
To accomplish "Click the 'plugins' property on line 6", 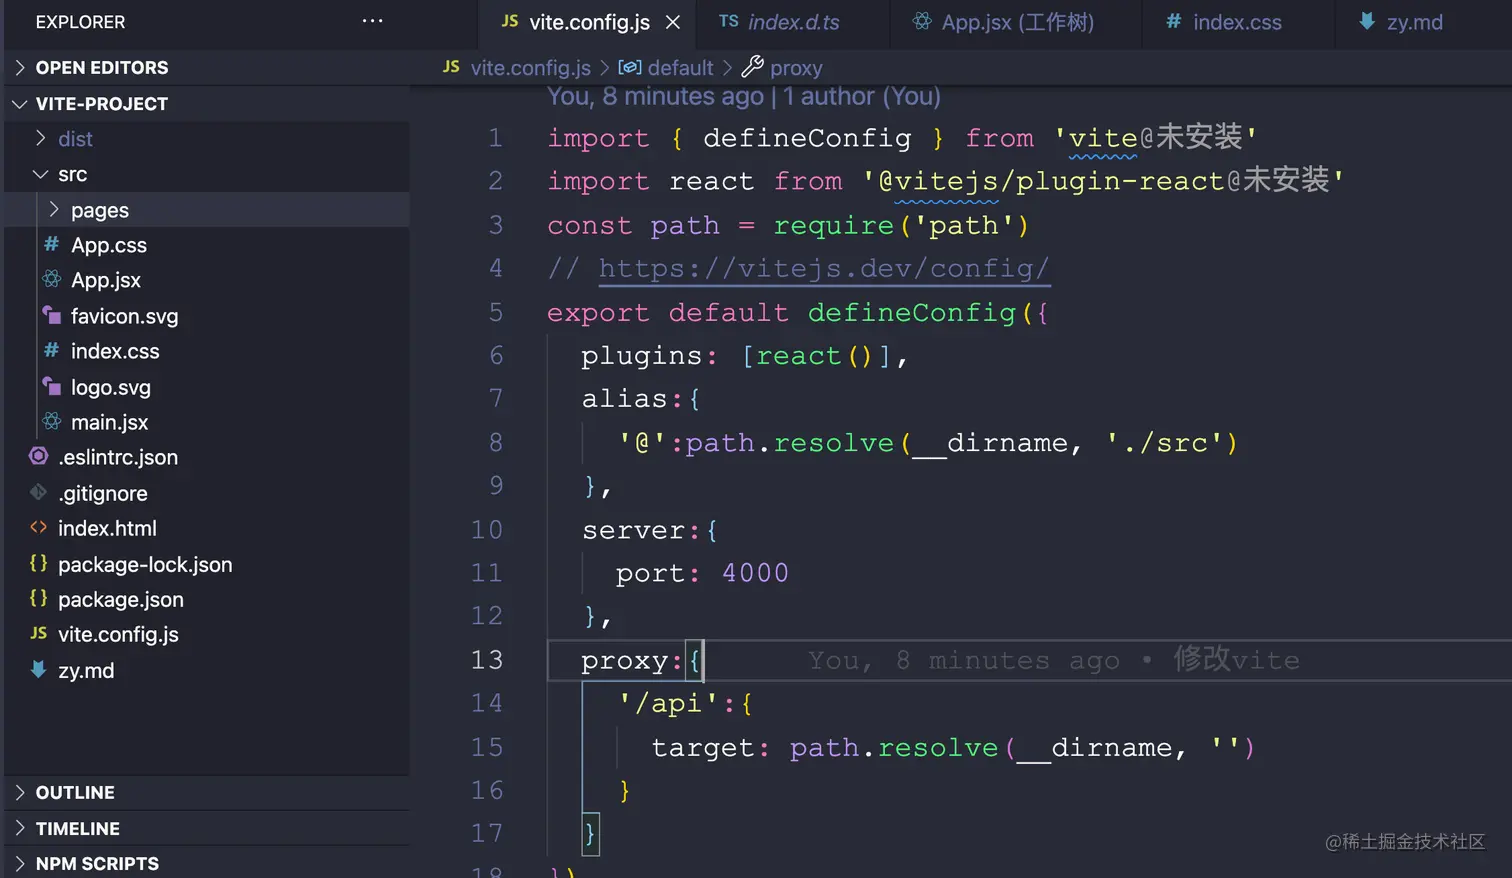I will 641,355.
